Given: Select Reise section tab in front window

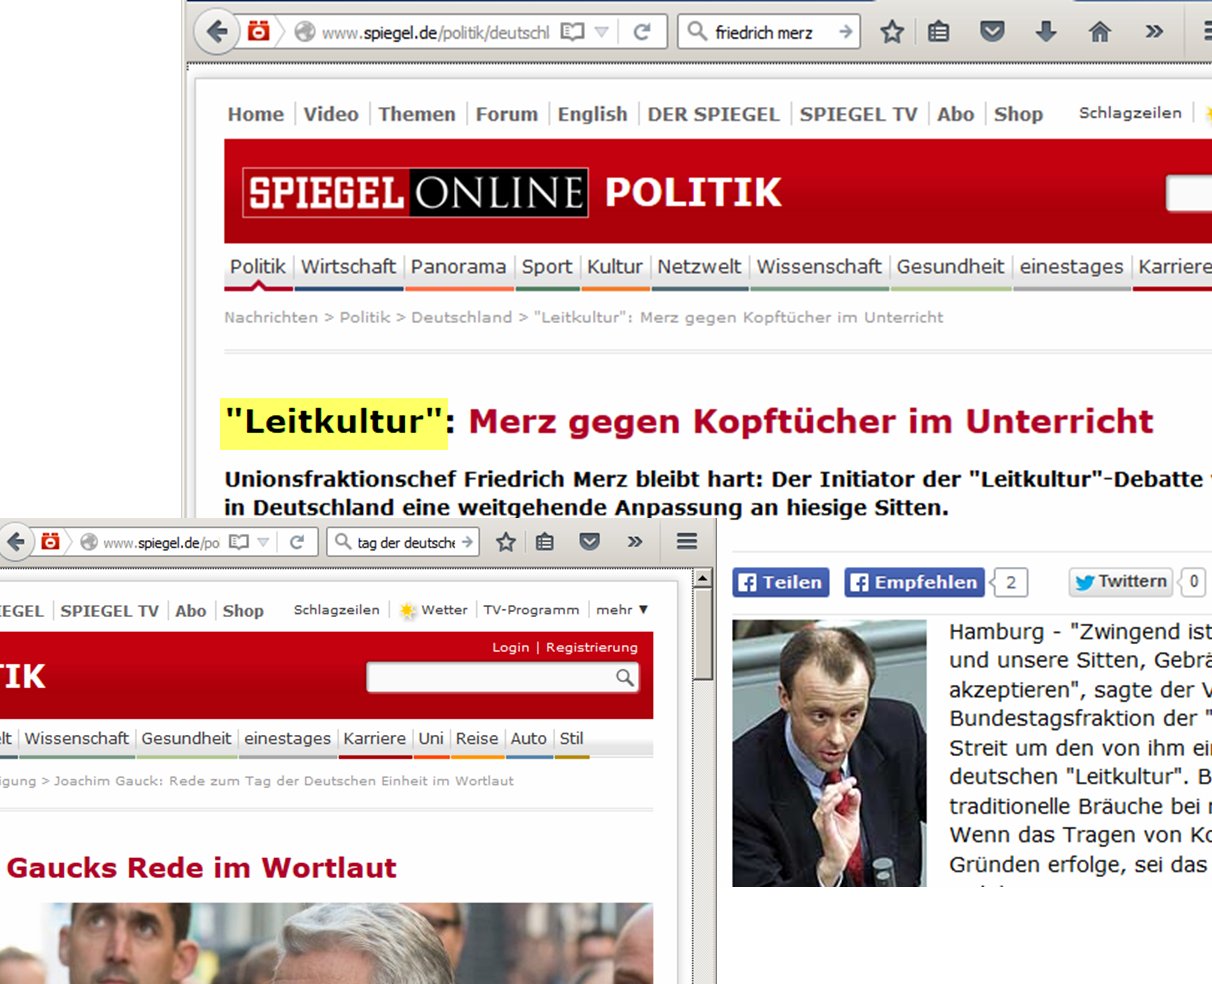Looking at the screenshot, I should 477,738.
